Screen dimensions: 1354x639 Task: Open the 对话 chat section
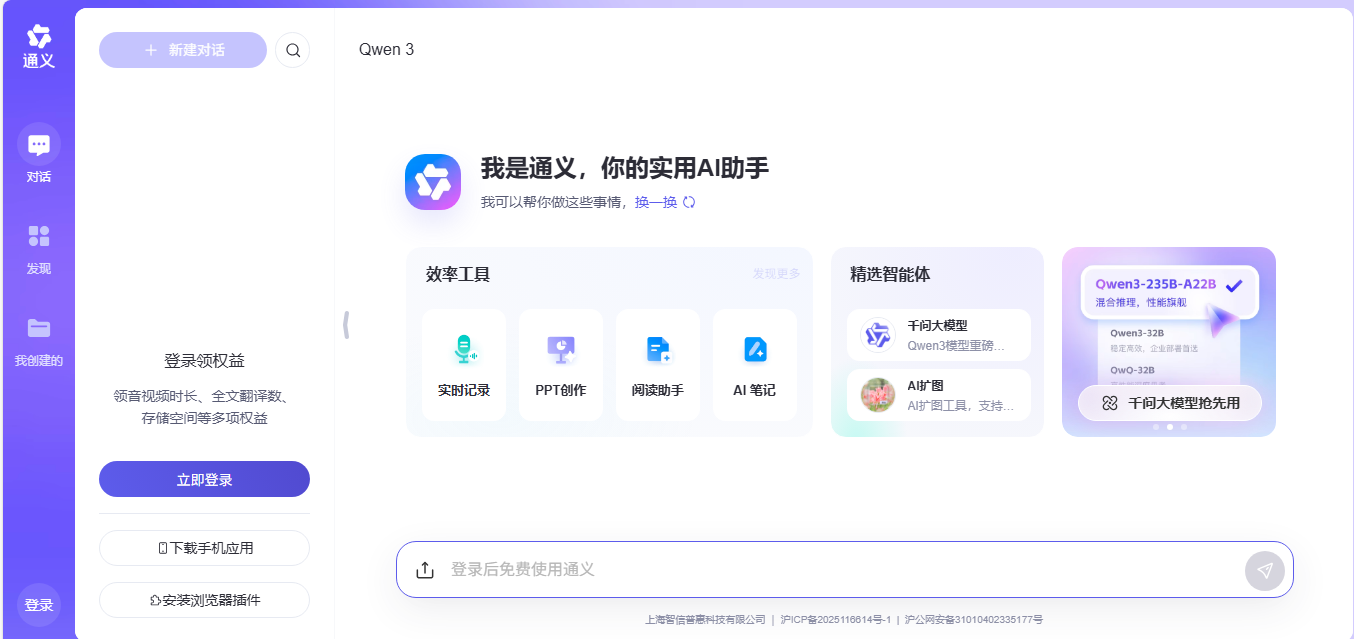[39, 155]
